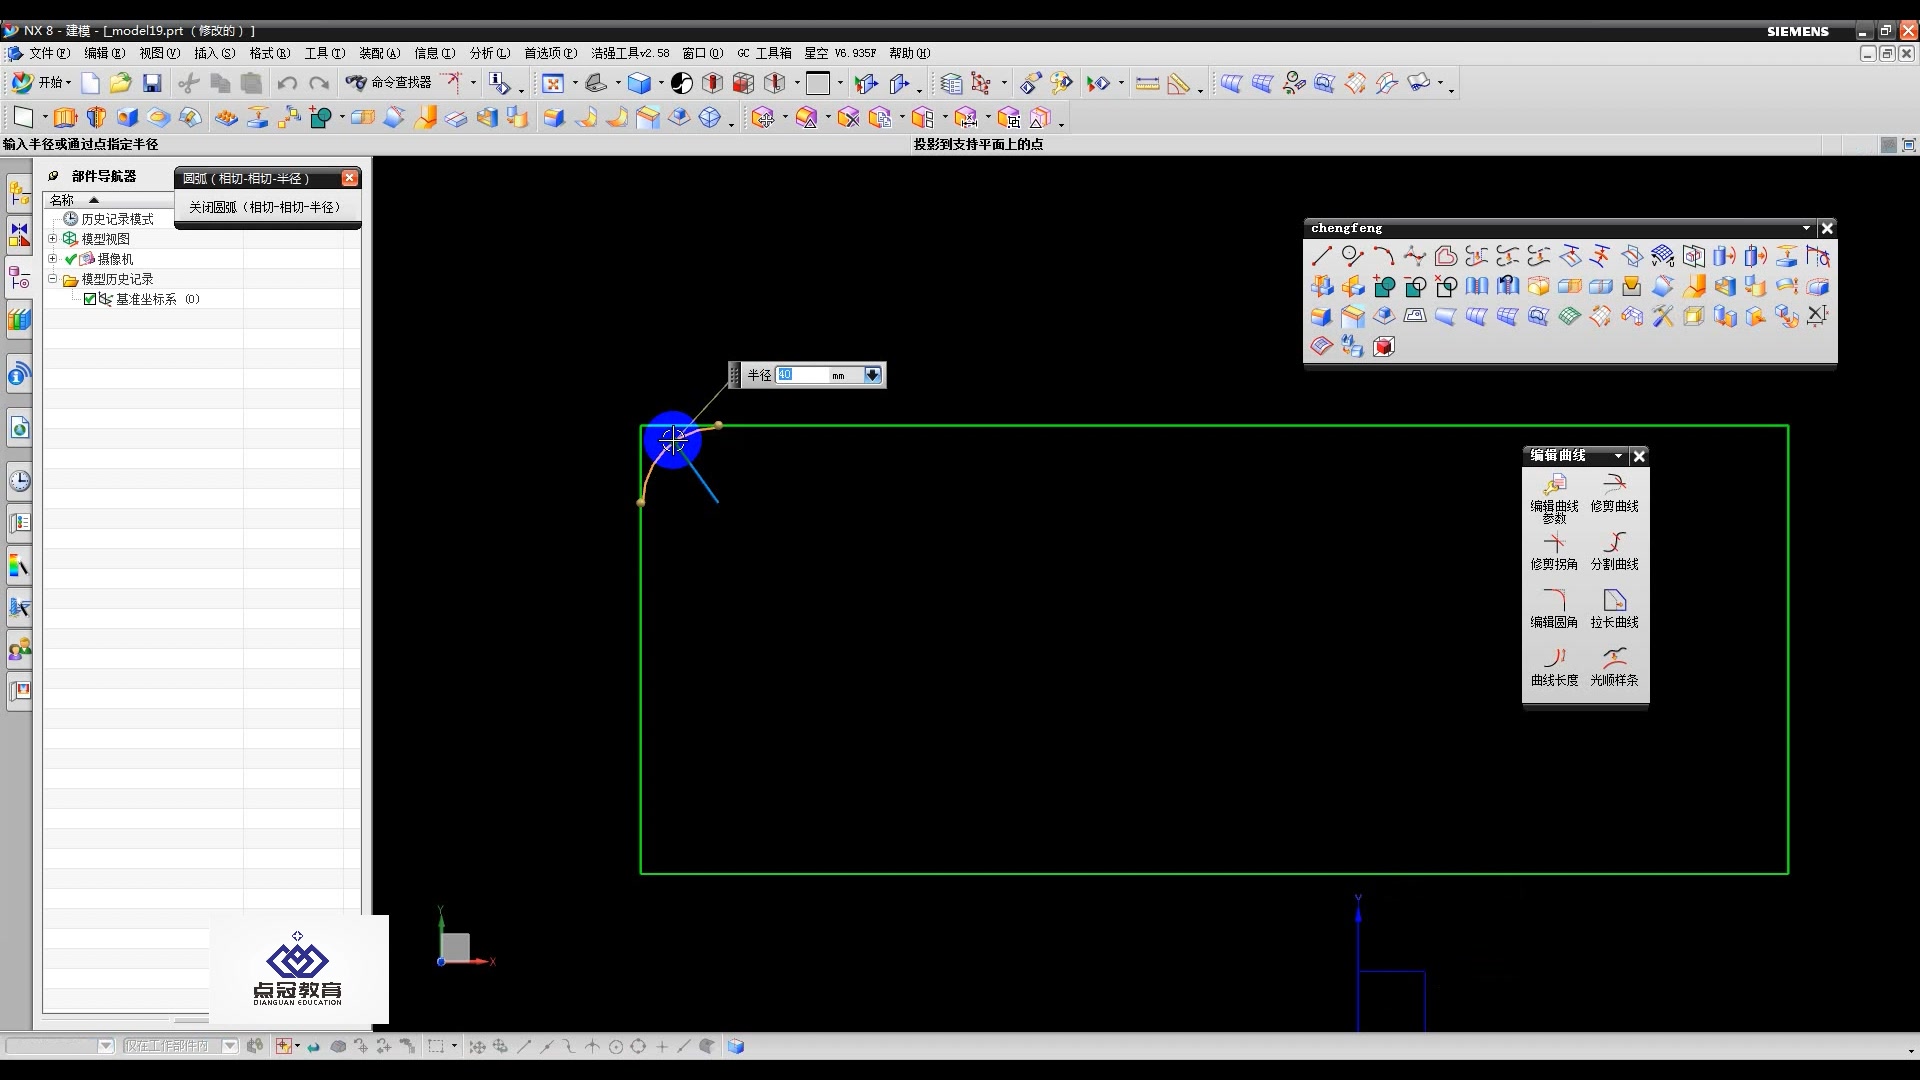Select the Line tool in chengfeng toolbar
Viewport: 1920px width, 1080px height.
click(x=1321, y=256)
